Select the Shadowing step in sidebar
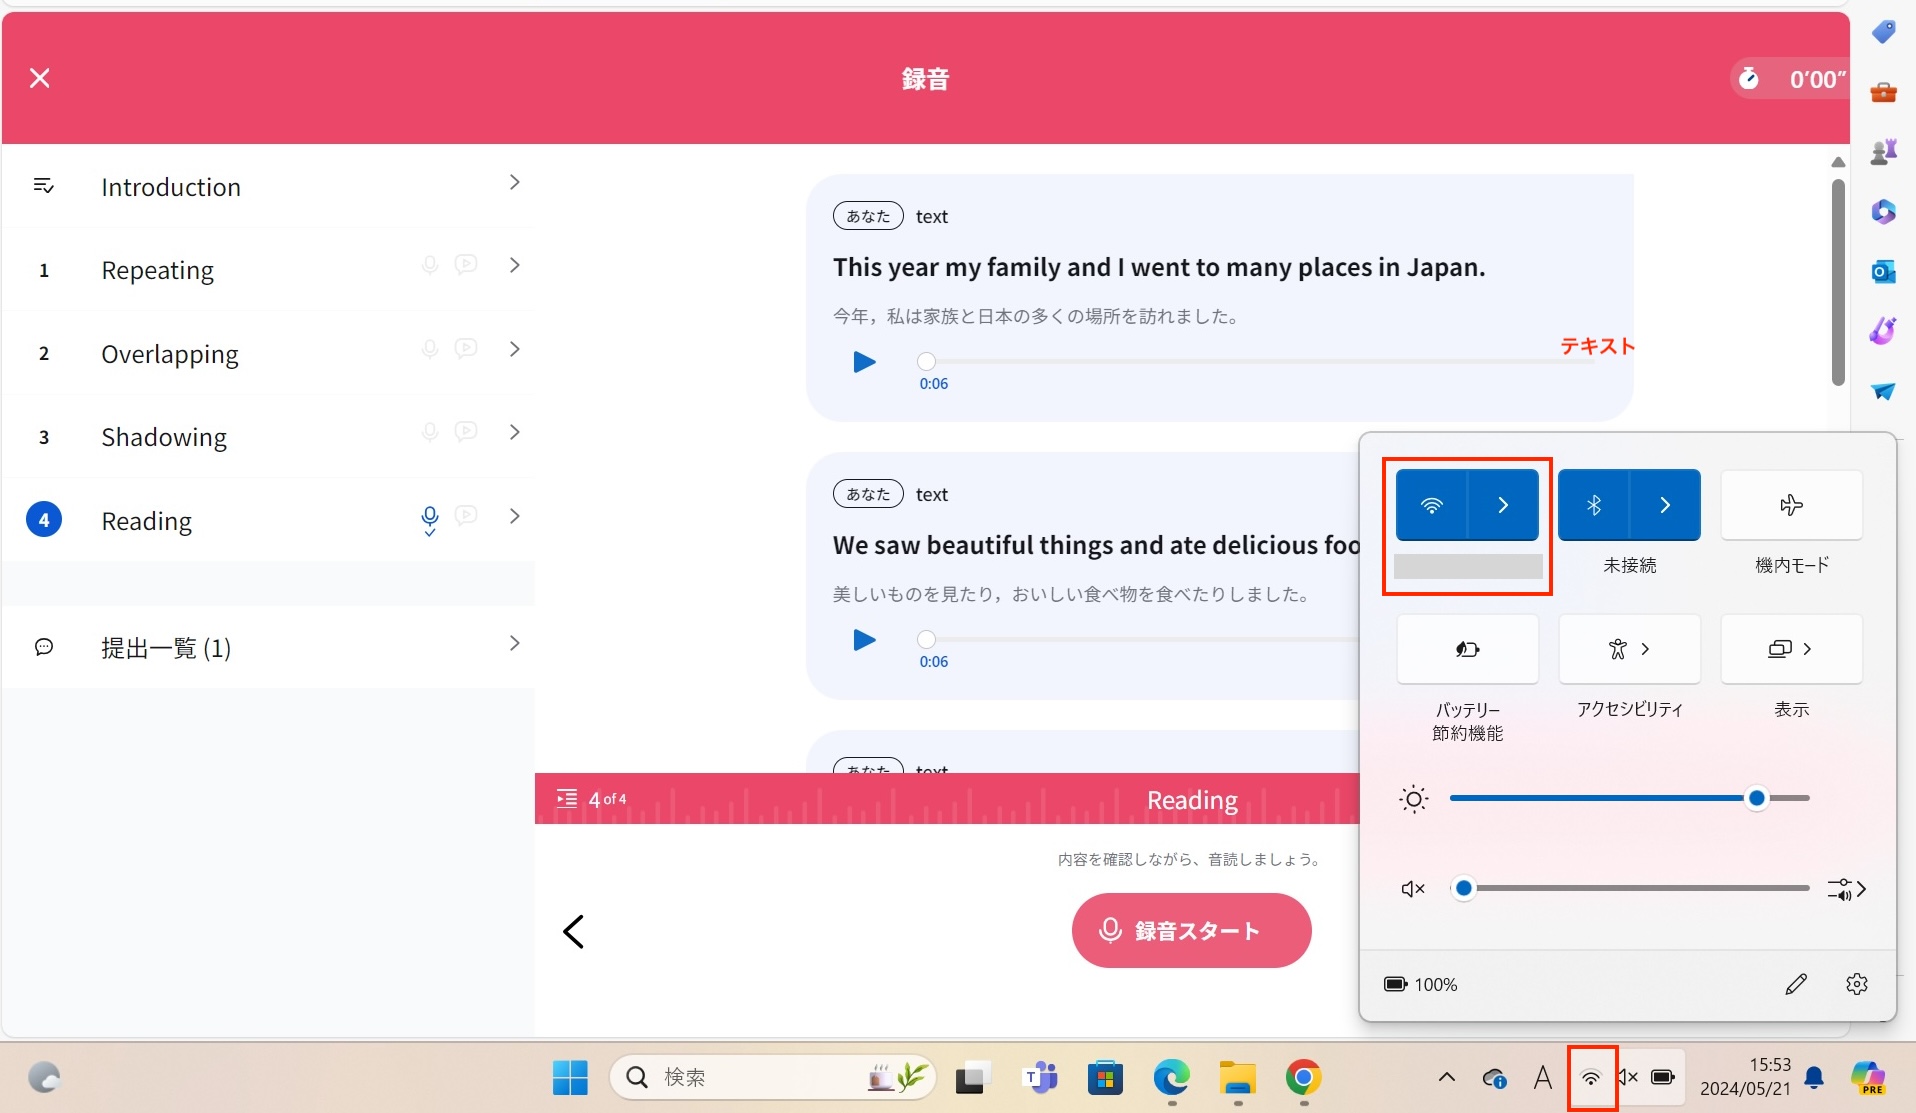 tap(164, 437)
